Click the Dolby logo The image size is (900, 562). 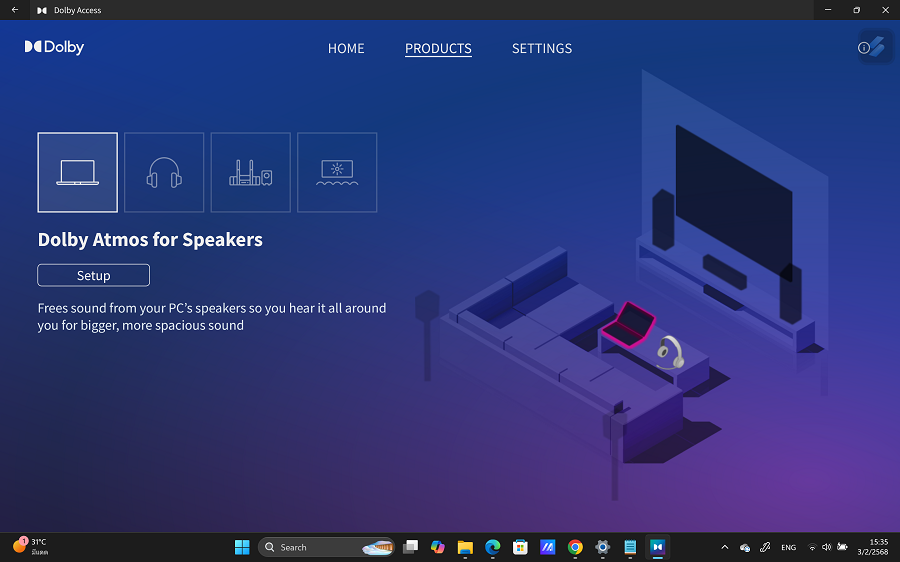point(54,47)
